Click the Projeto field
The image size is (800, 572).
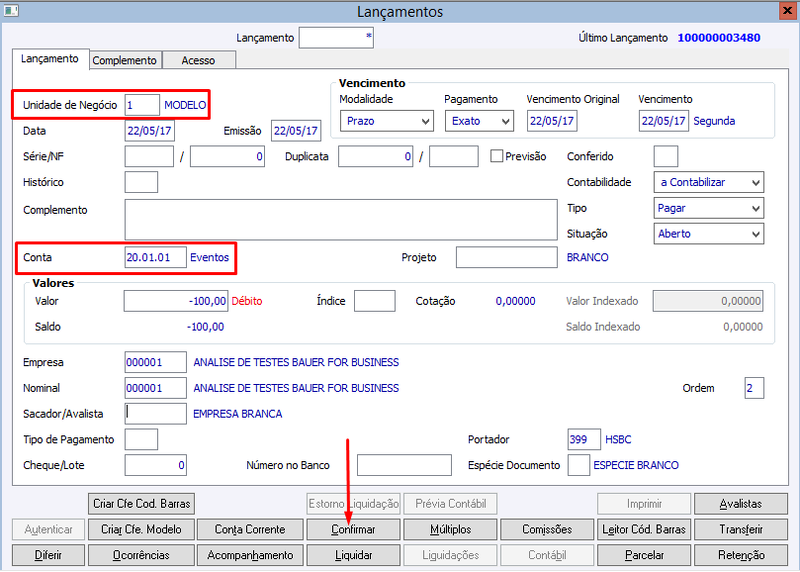click(507, 257)
